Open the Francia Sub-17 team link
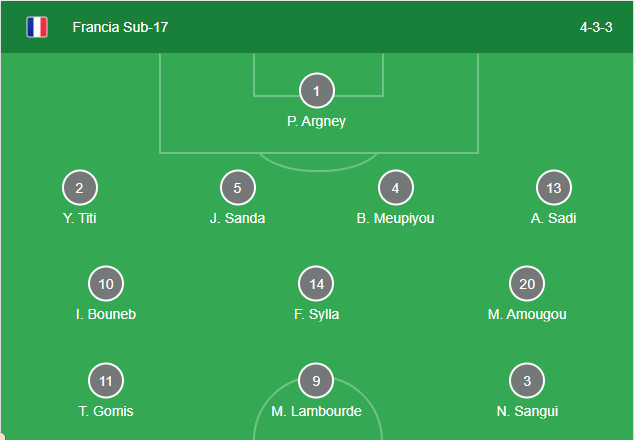The height and width of the screenshot is (440, 634). (x=120, y=27)
